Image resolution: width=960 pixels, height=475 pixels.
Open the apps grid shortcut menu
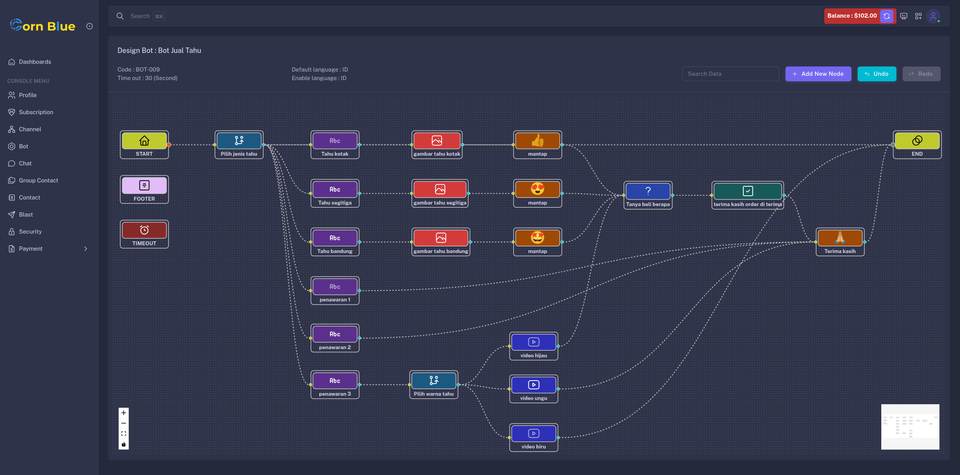tap(918, 16)
